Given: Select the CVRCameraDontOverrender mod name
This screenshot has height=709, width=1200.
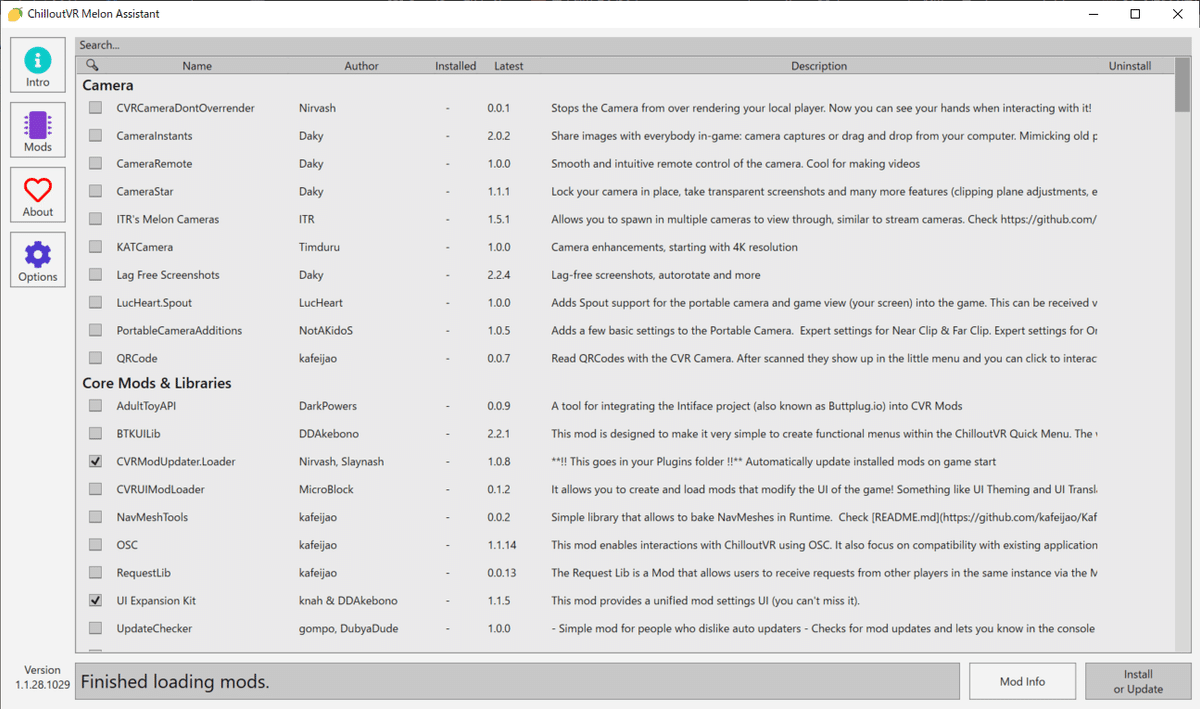Looking at the screenshot, I should pos(185,107).
